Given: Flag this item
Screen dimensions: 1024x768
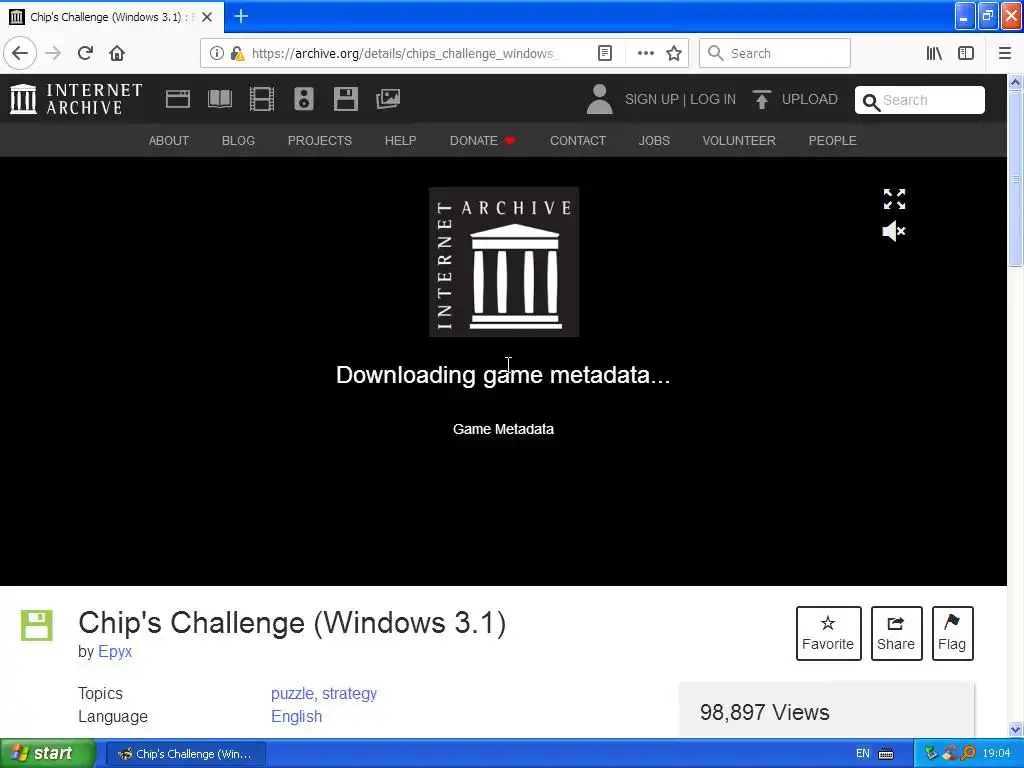Looking at the screenshot, I should pos(952,633).
